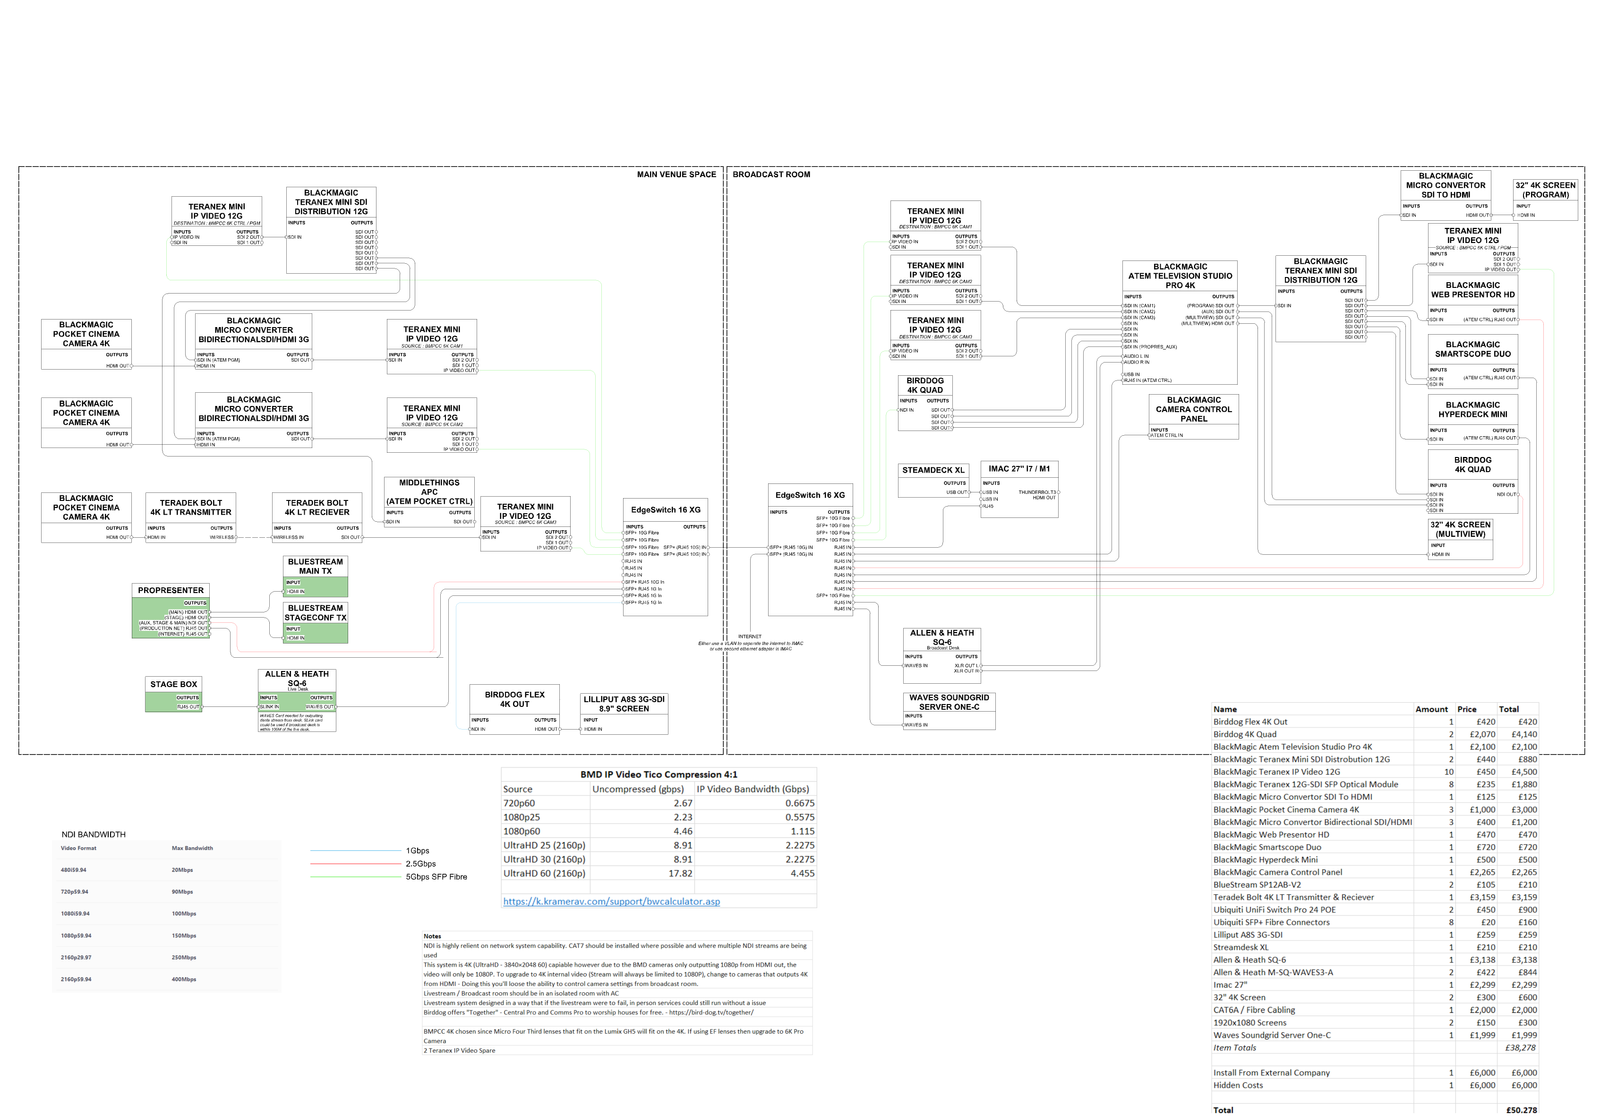Click the "Name" column header in price list
This screenshot has width=1600, height=1119.
coord(1225,709)
